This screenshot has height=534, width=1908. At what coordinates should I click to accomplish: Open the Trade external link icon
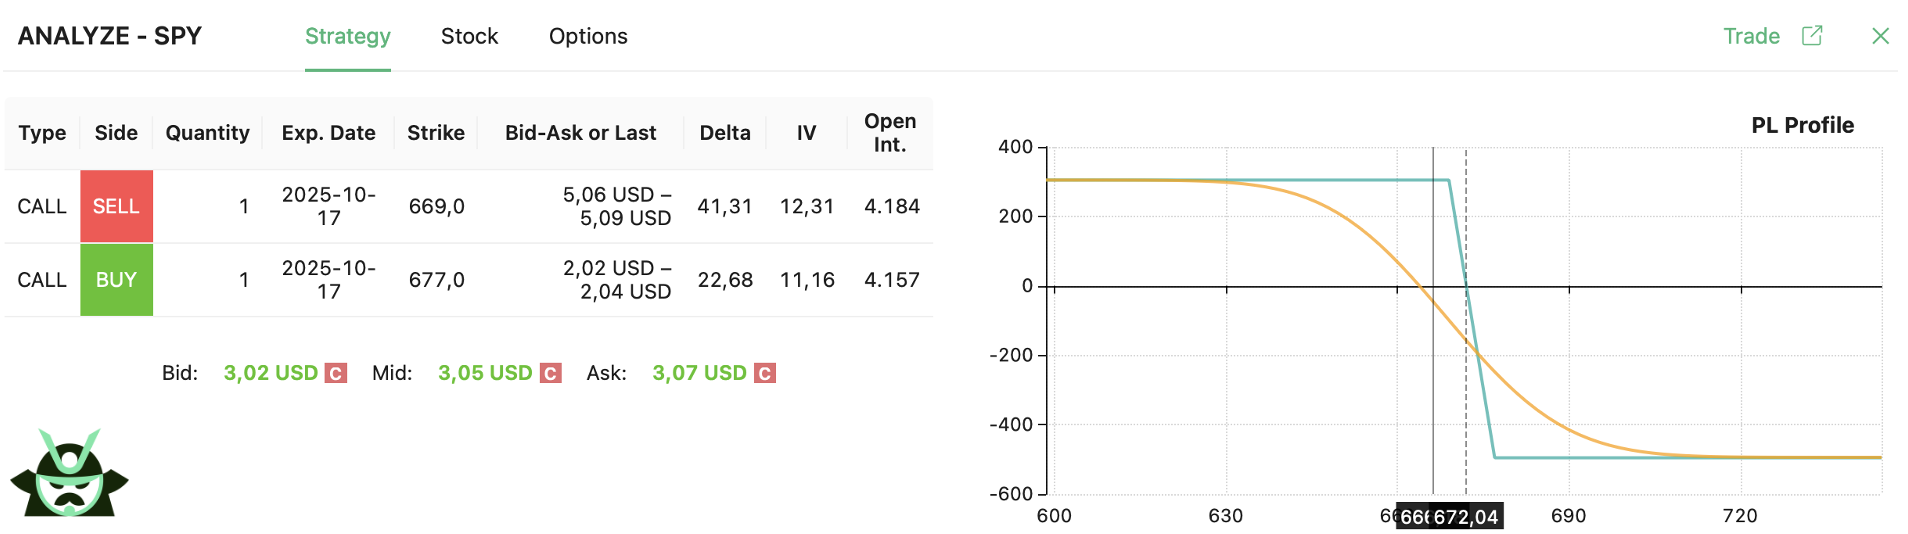pos(1812,36)
